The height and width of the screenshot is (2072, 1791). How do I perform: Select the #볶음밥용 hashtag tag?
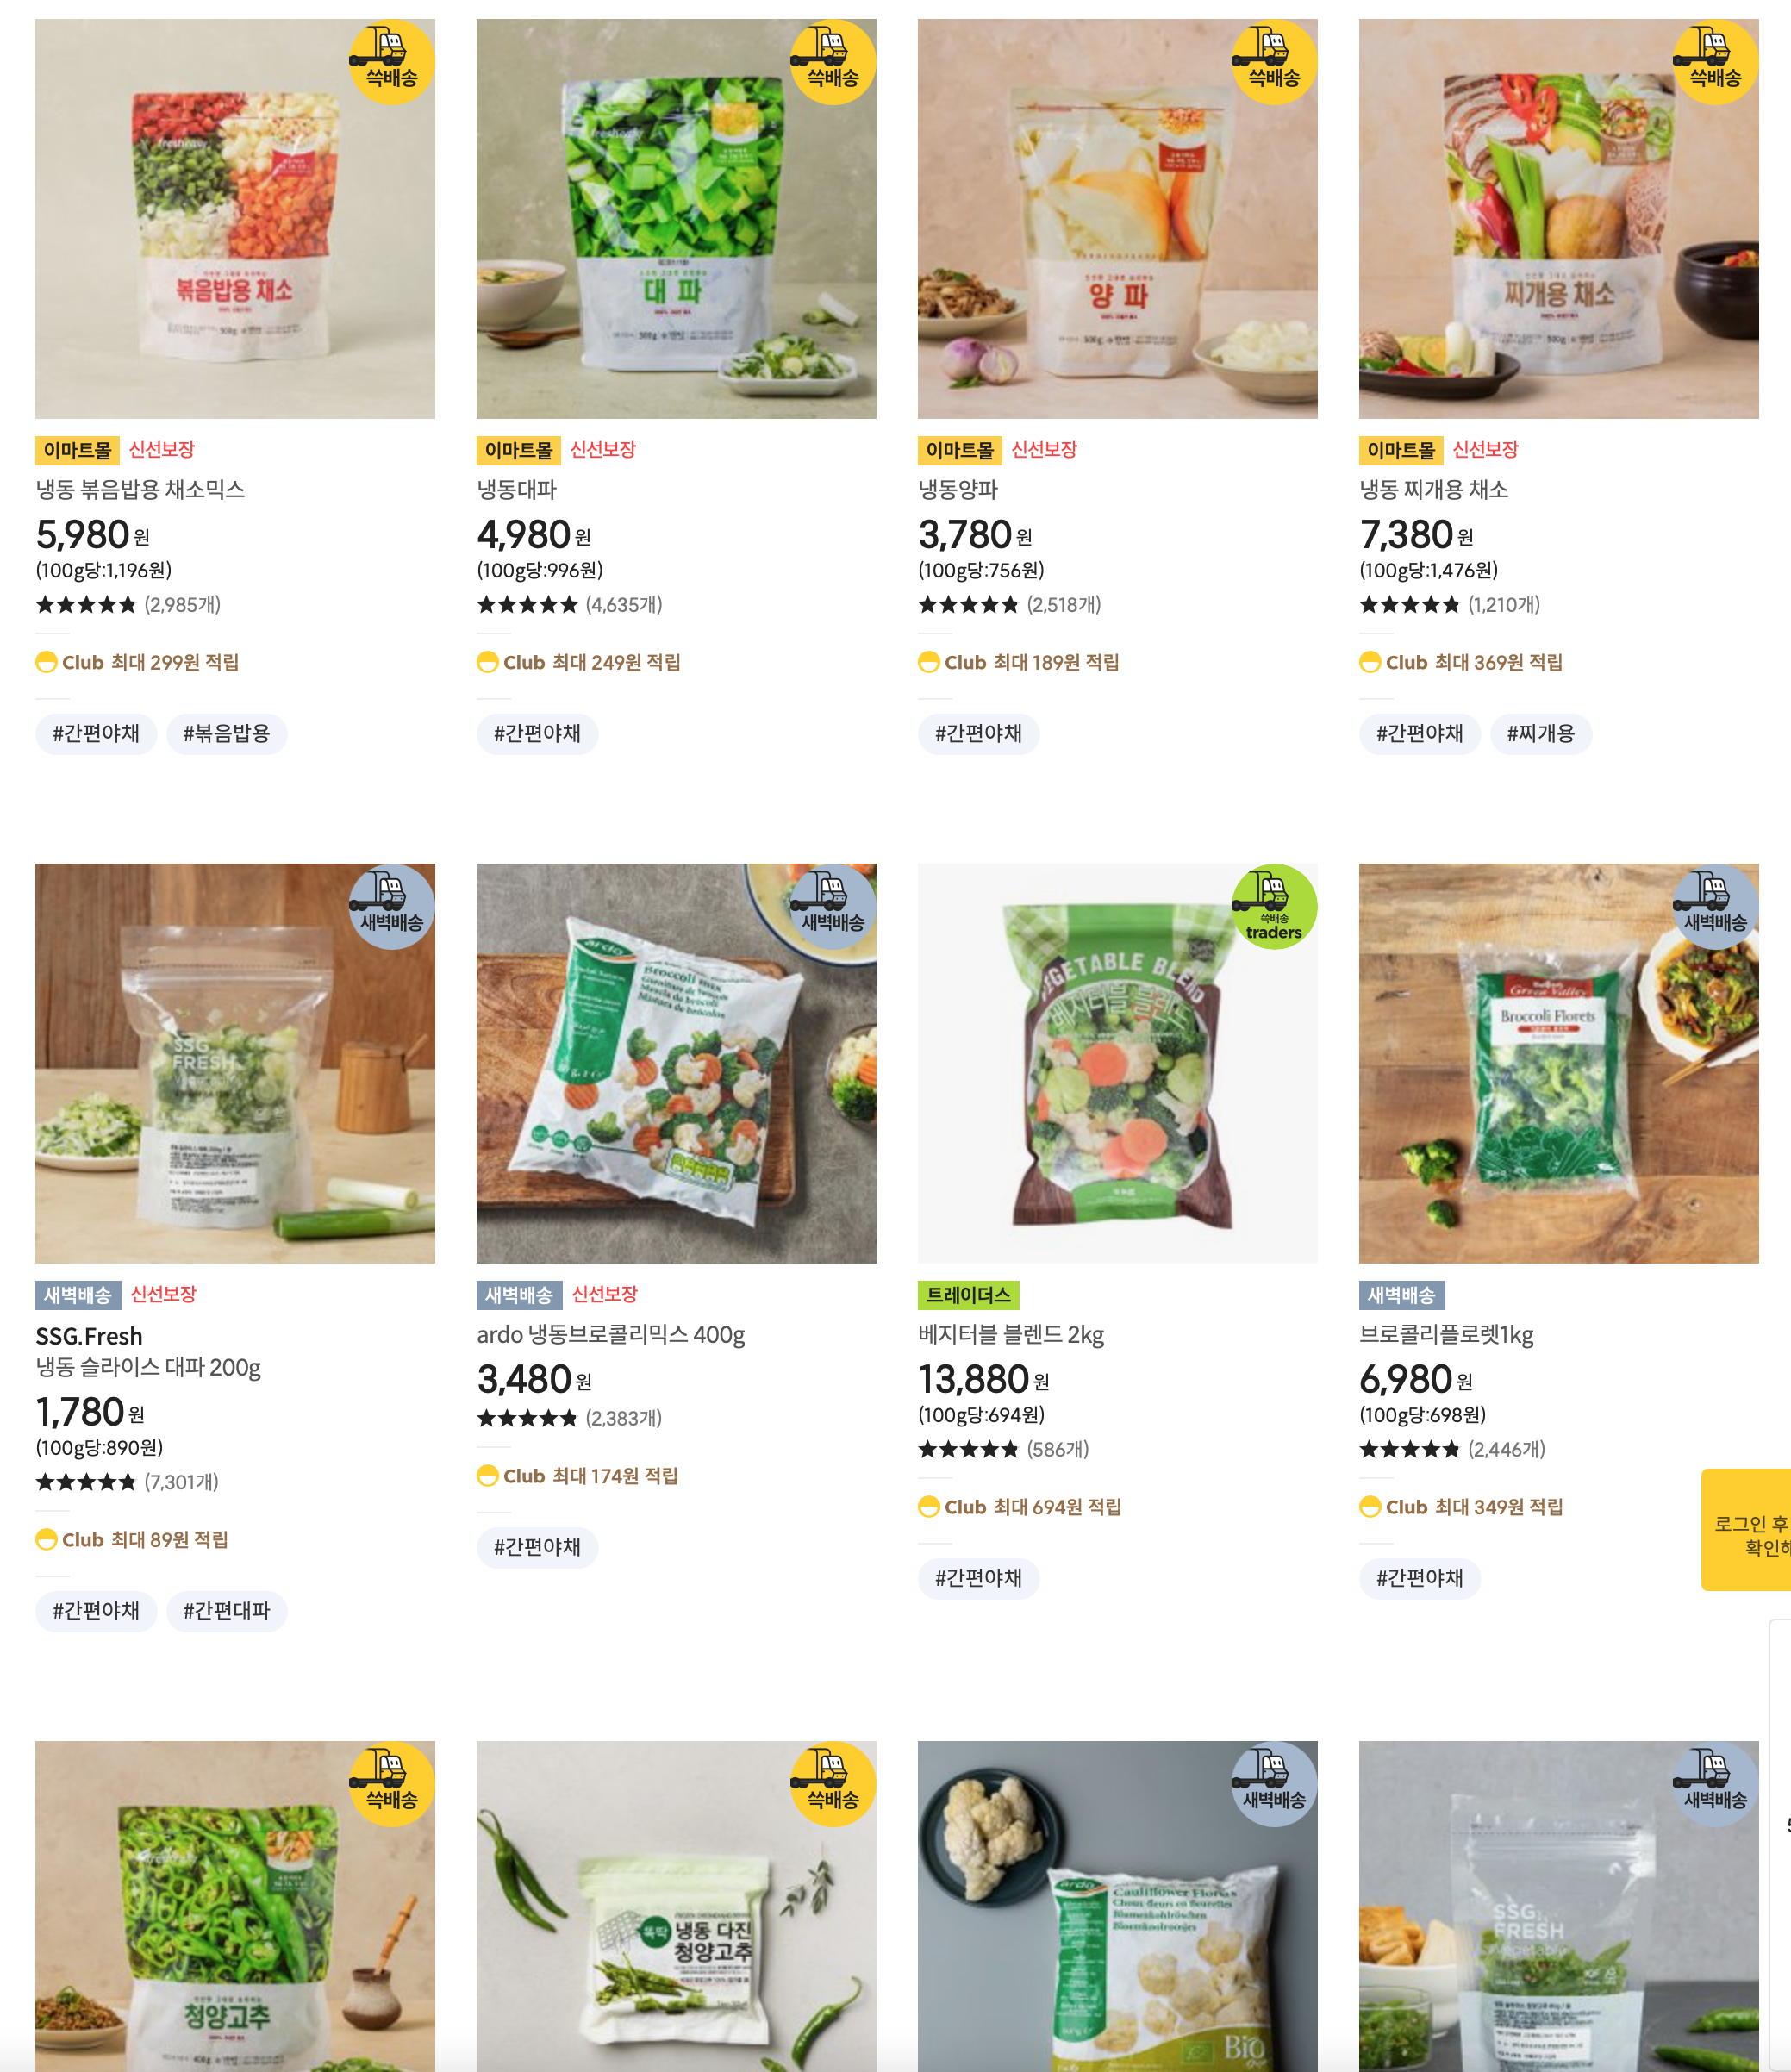point(227,734)
